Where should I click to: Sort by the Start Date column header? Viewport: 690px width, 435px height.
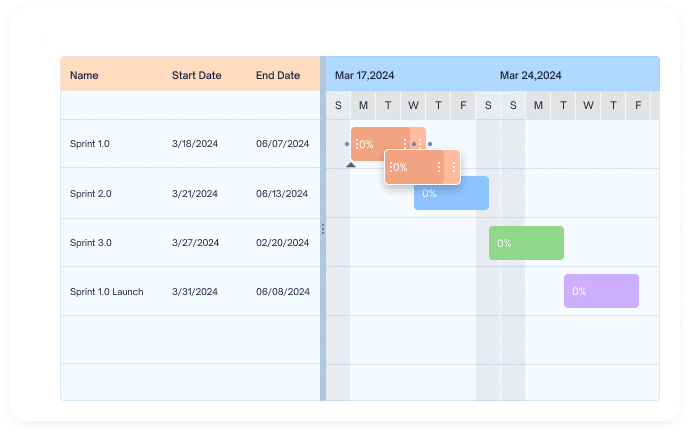pos(196,75)
